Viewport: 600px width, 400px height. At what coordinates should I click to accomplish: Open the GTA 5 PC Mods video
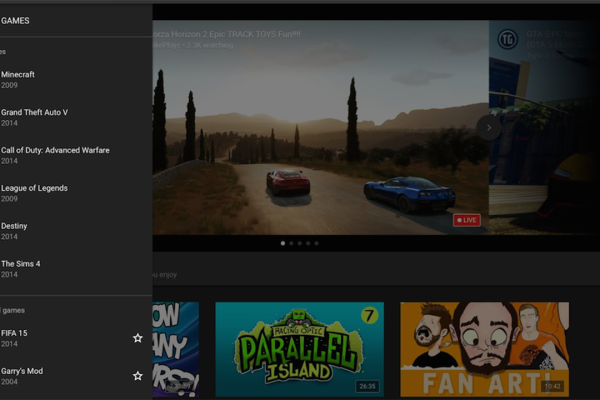click(x=544, y=127)
